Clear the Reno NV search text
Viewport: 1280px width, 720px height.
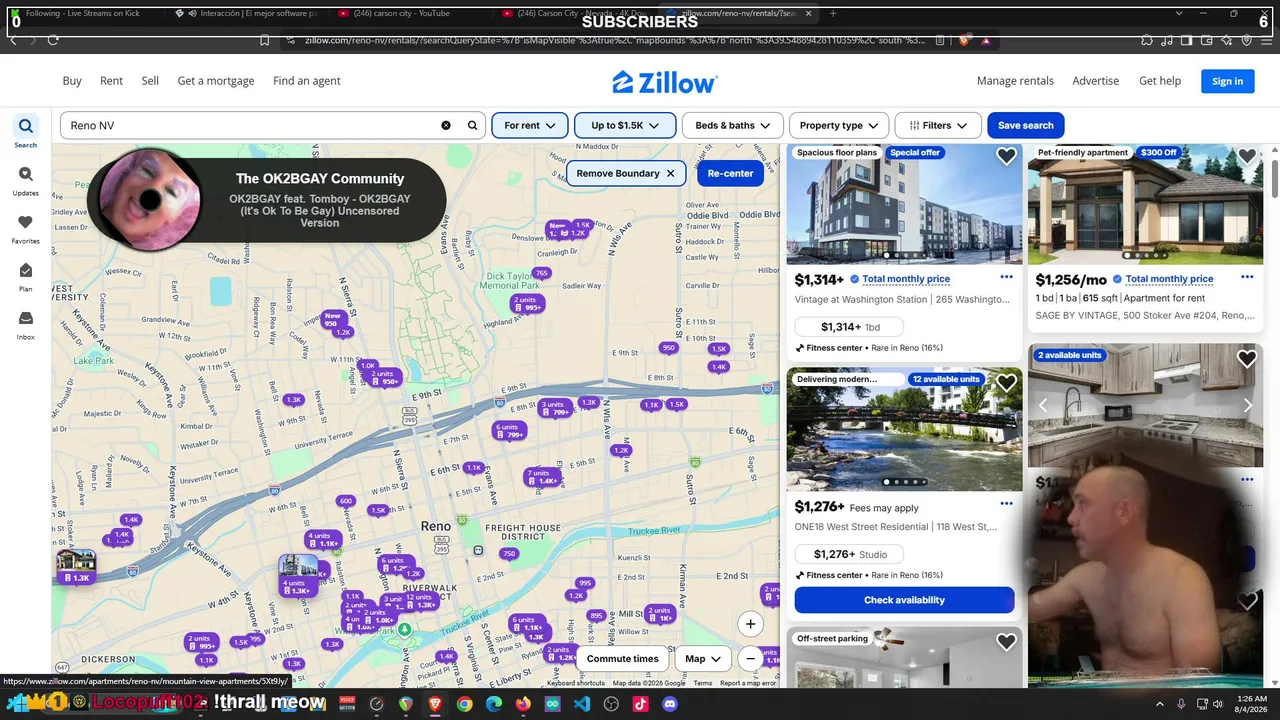pos(446,125)
